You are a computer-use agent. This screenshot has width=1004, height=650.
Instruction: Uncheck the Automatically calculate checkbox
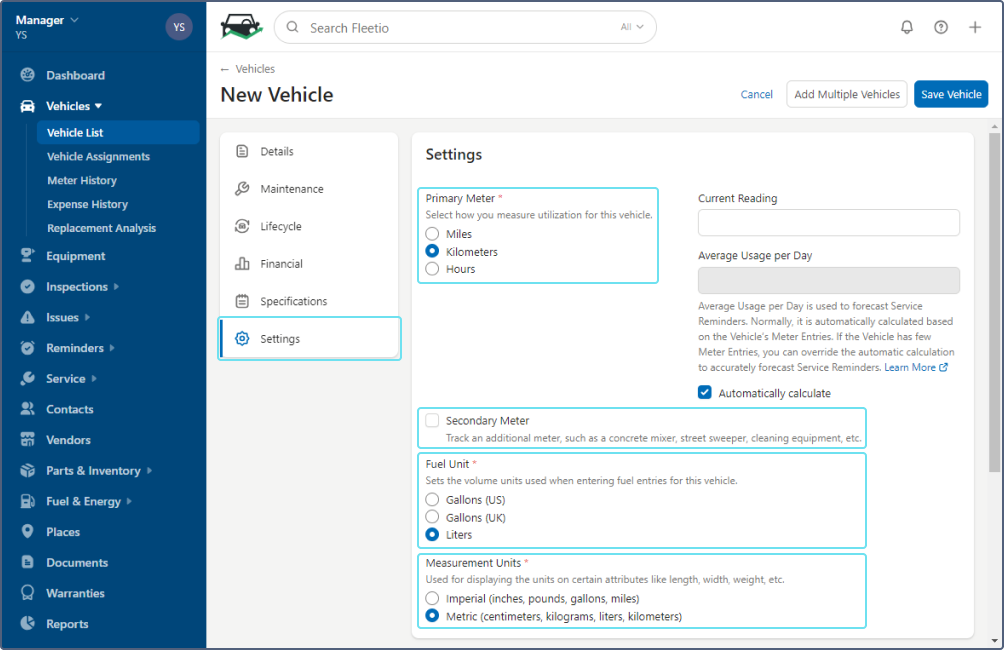(x=705, y=393)
